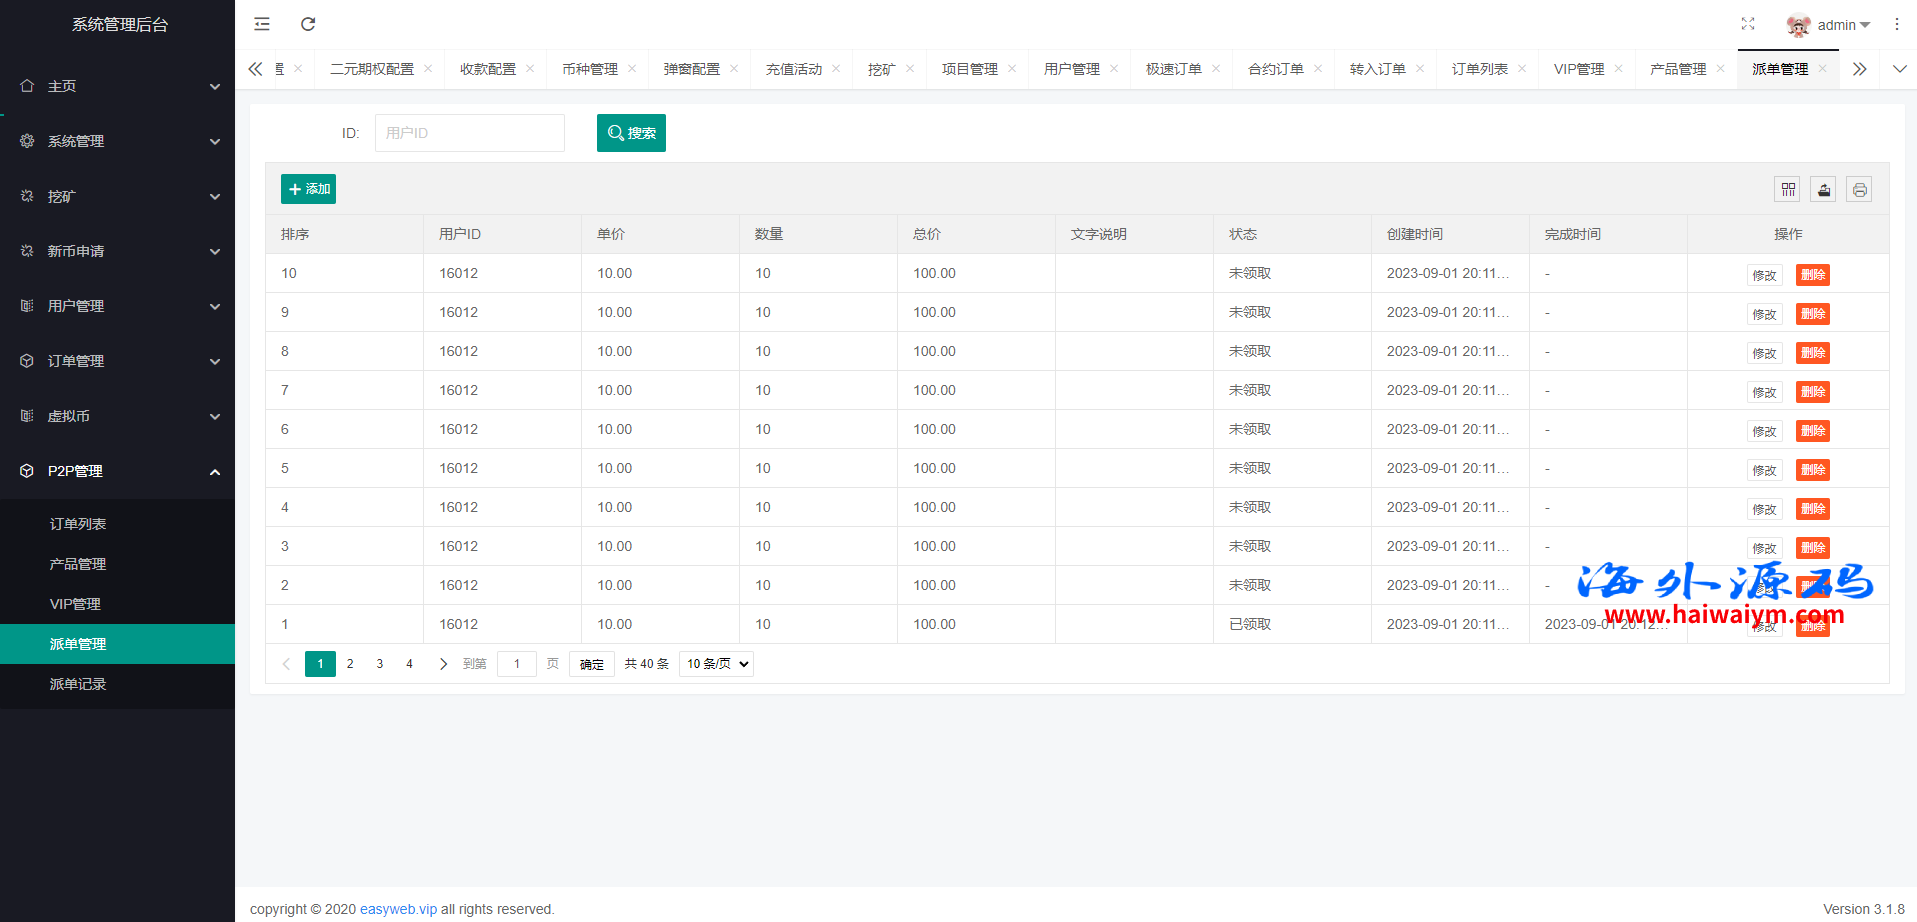This screenshot has height=922, width=1917.
Task: Open 派单记录 in the sidebar
Action: (78, 684)
